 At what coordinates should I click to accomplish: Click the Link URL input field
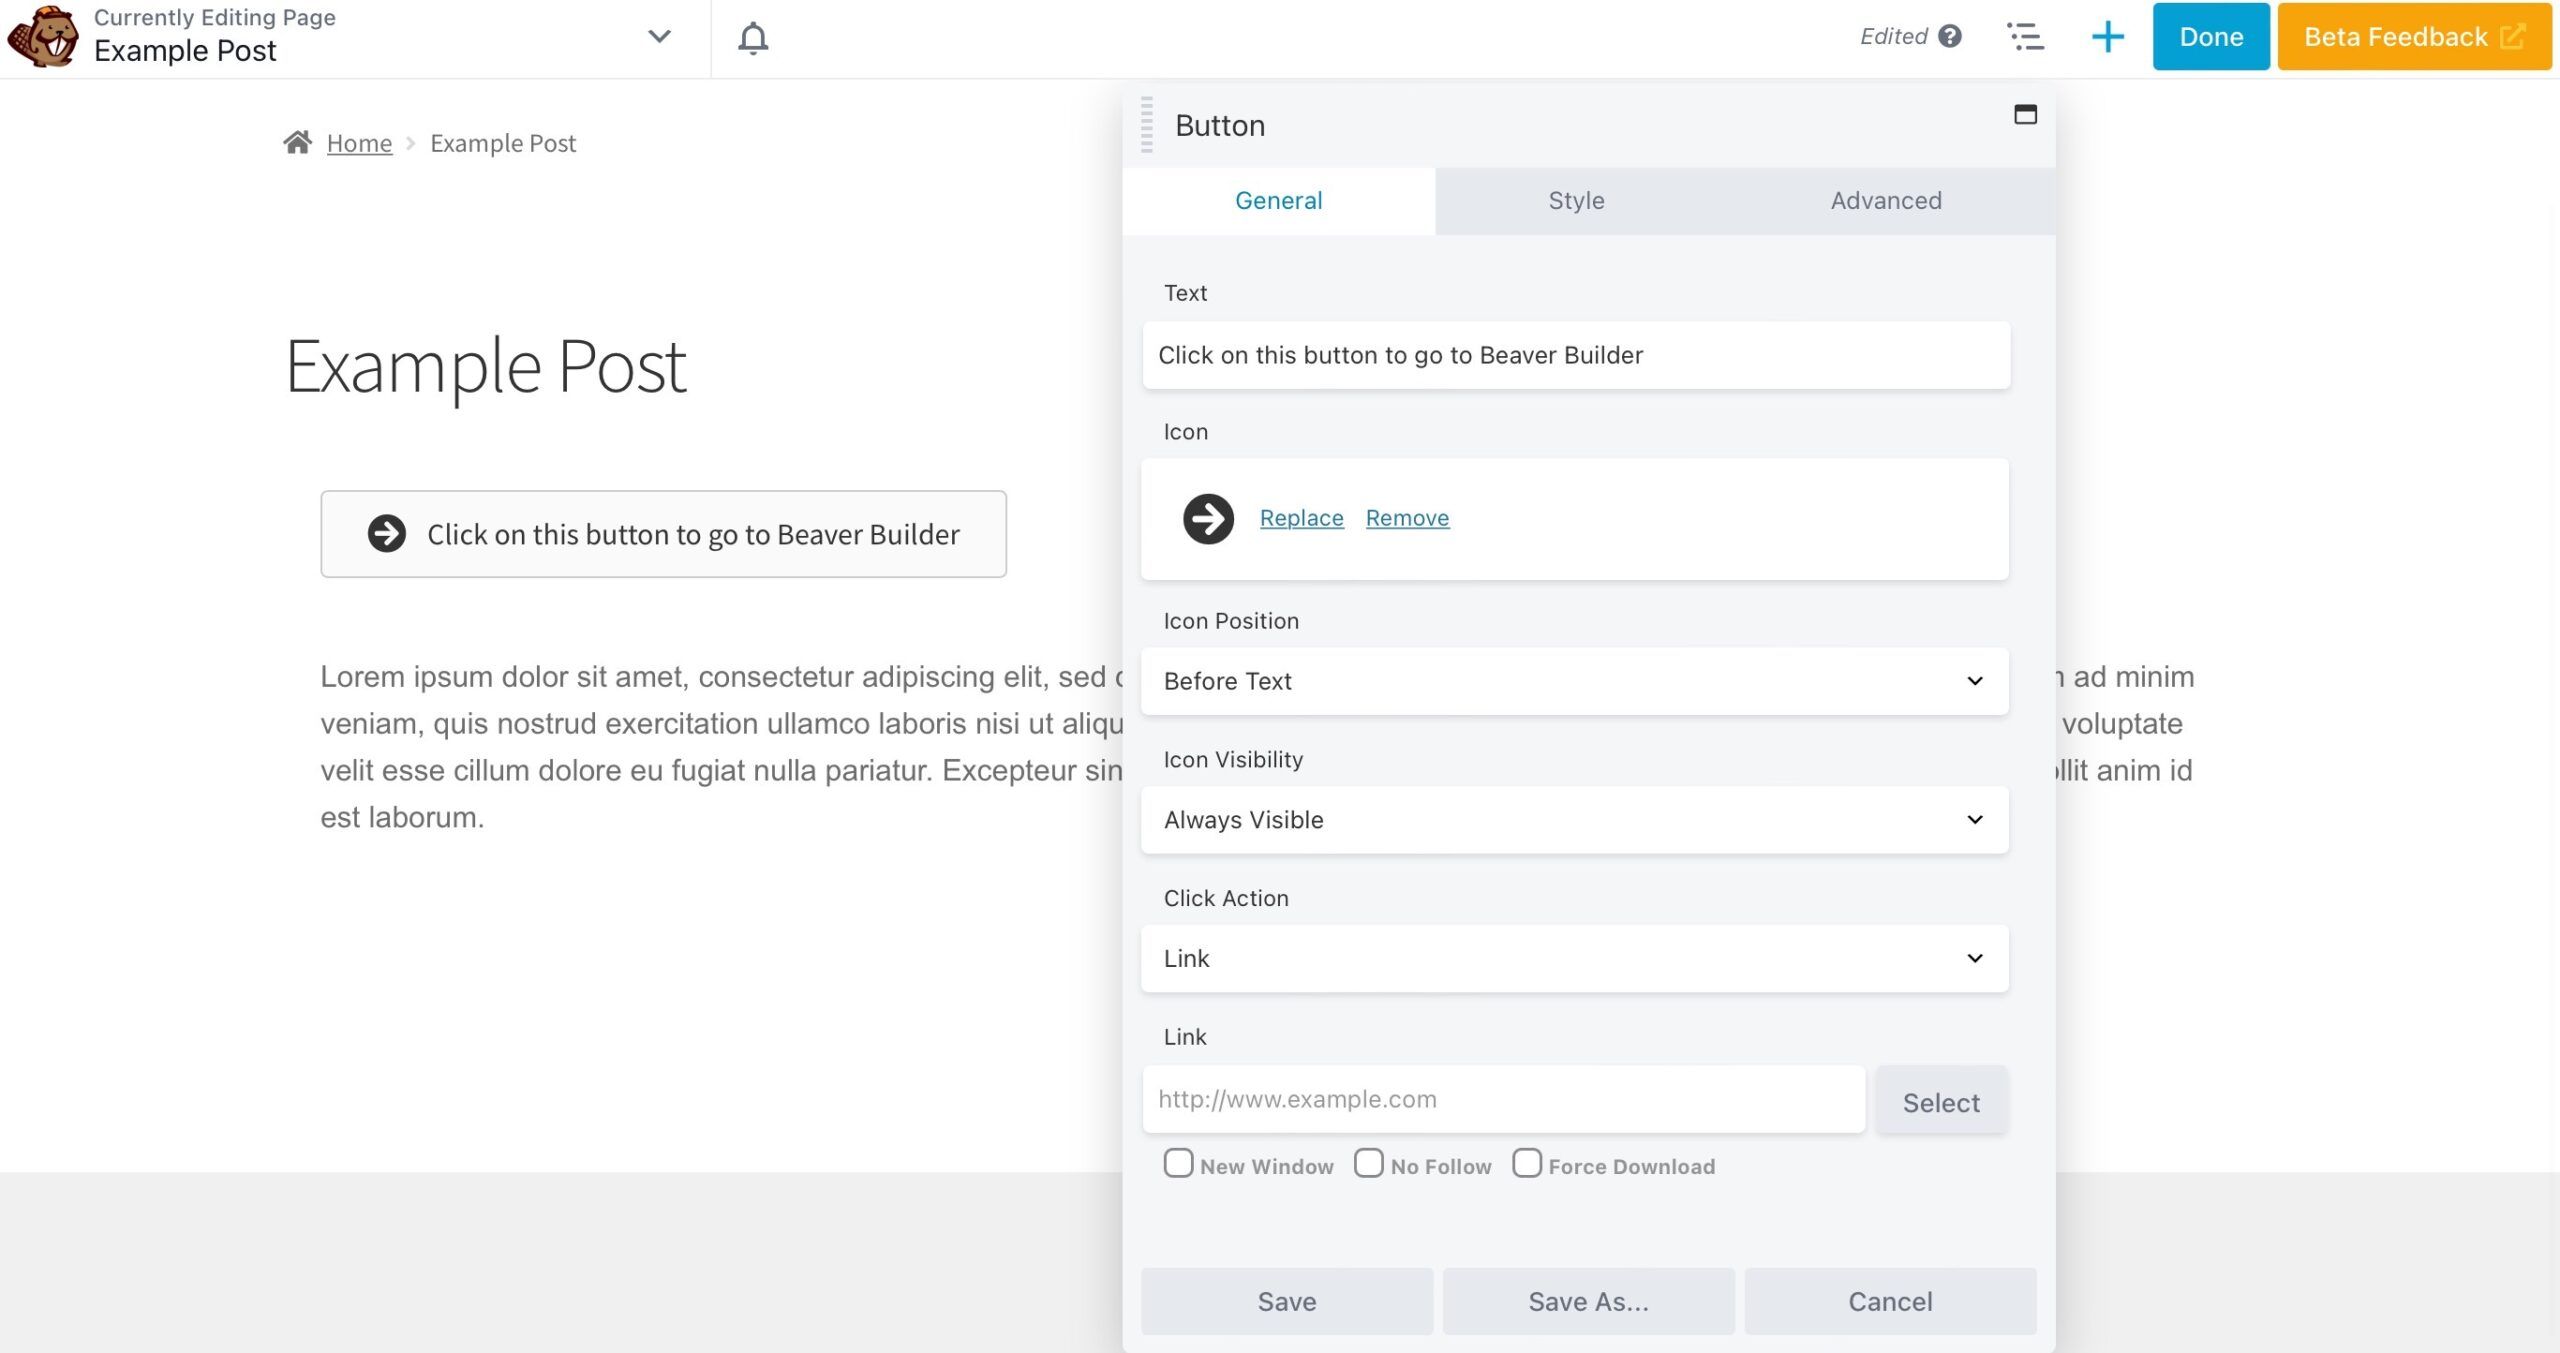tap(1503, 1100)
